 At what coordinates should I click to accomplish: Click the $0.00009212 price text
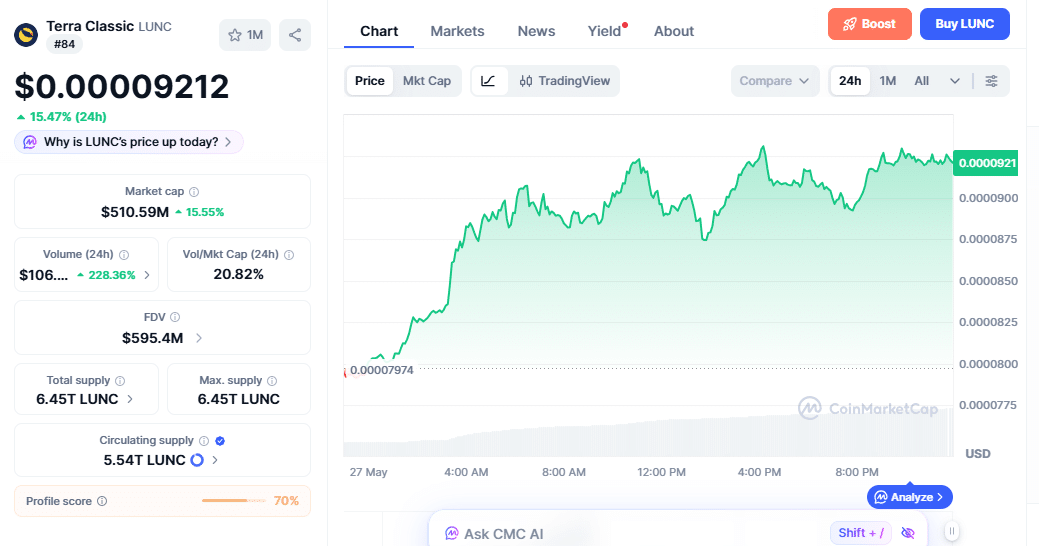[x=122, y=86]
